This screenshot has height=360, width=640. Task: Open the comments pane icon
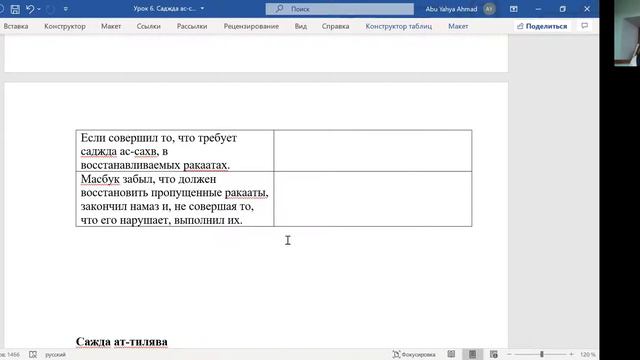click(x=584, y=26)
